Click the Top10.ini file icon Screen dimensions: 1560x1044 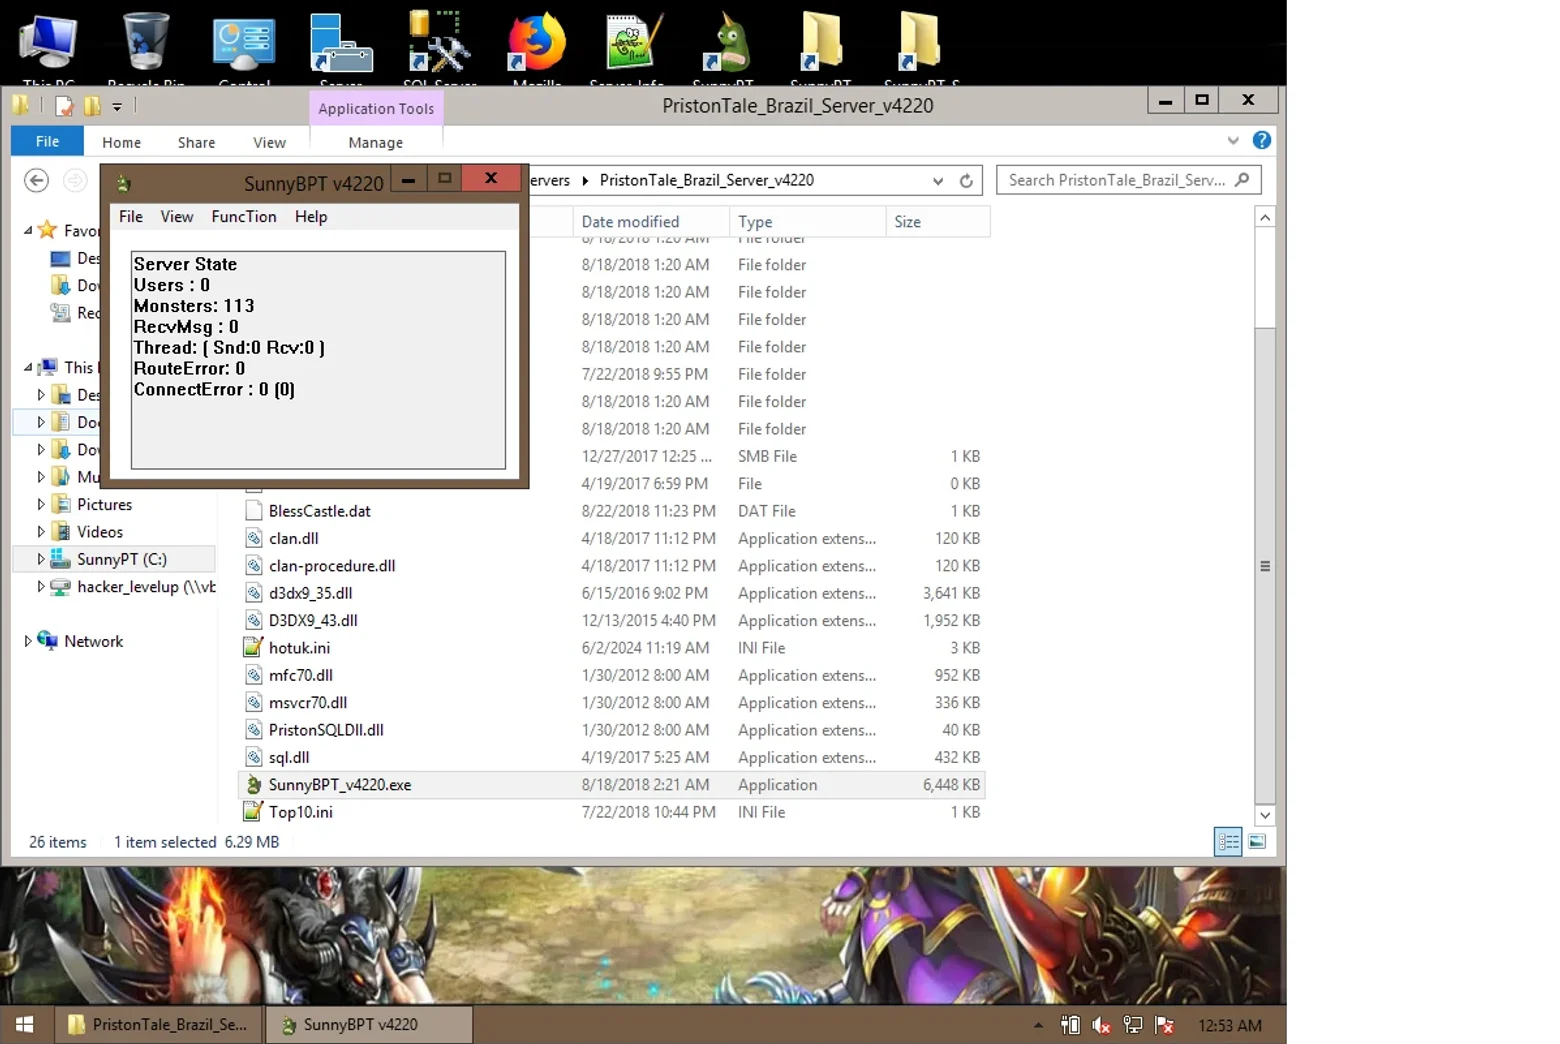pos(254,812)
